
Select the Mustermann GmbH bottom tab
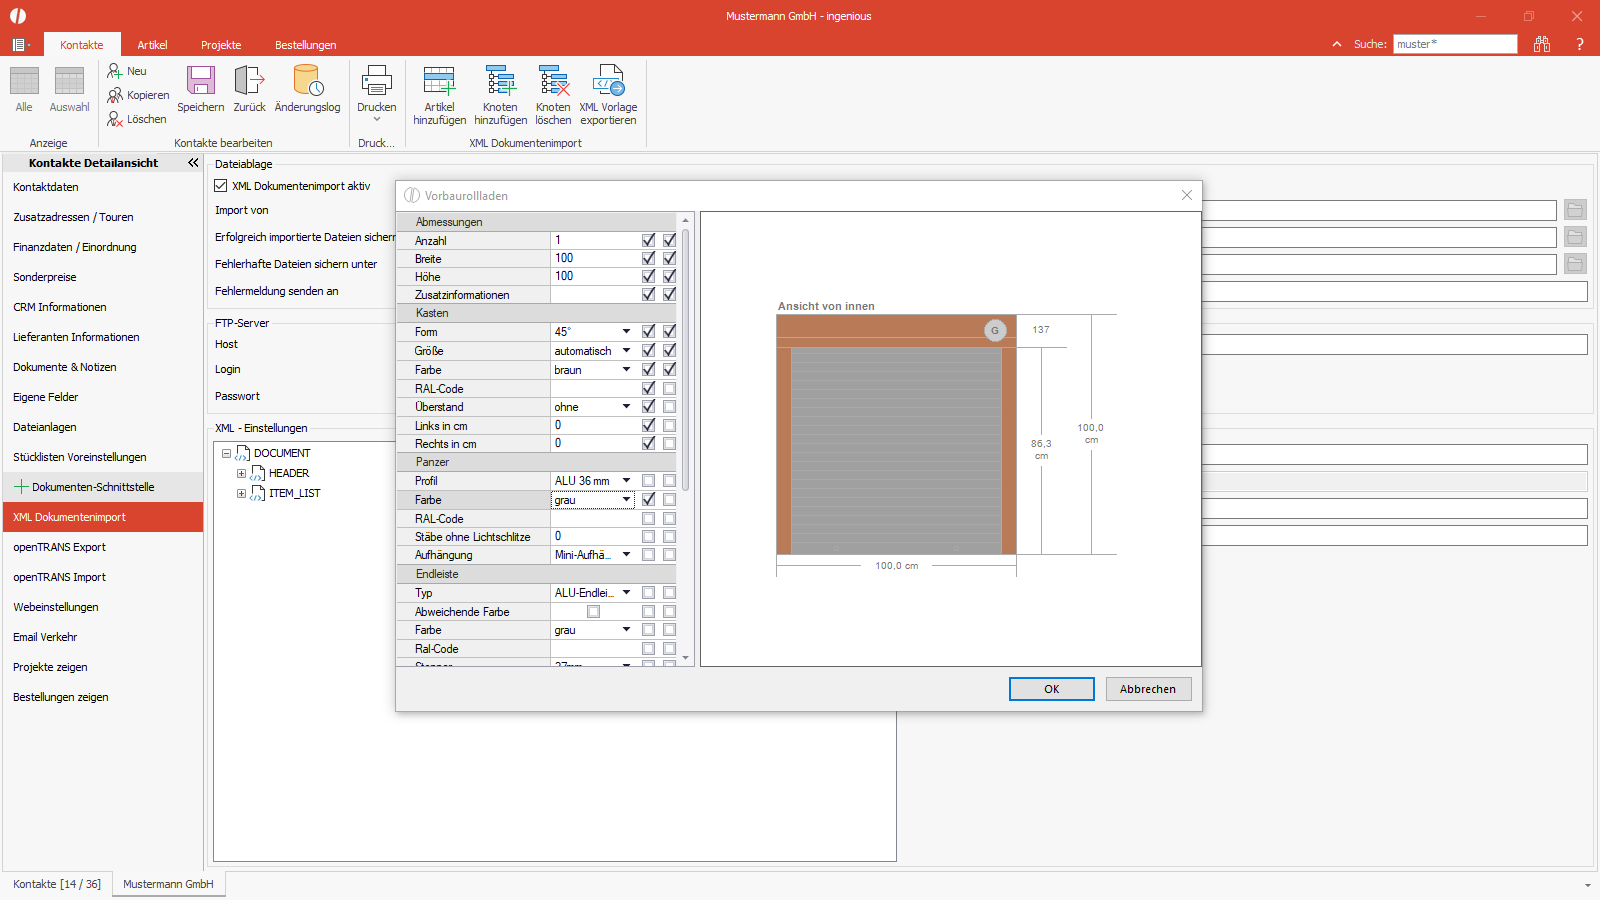click(x=168, y=884)
